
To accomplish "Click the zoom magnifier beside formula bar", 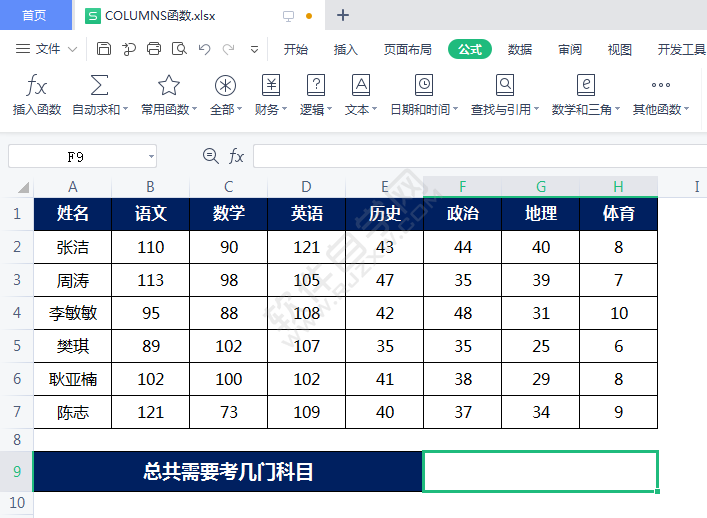I will [x=211, y=156].
